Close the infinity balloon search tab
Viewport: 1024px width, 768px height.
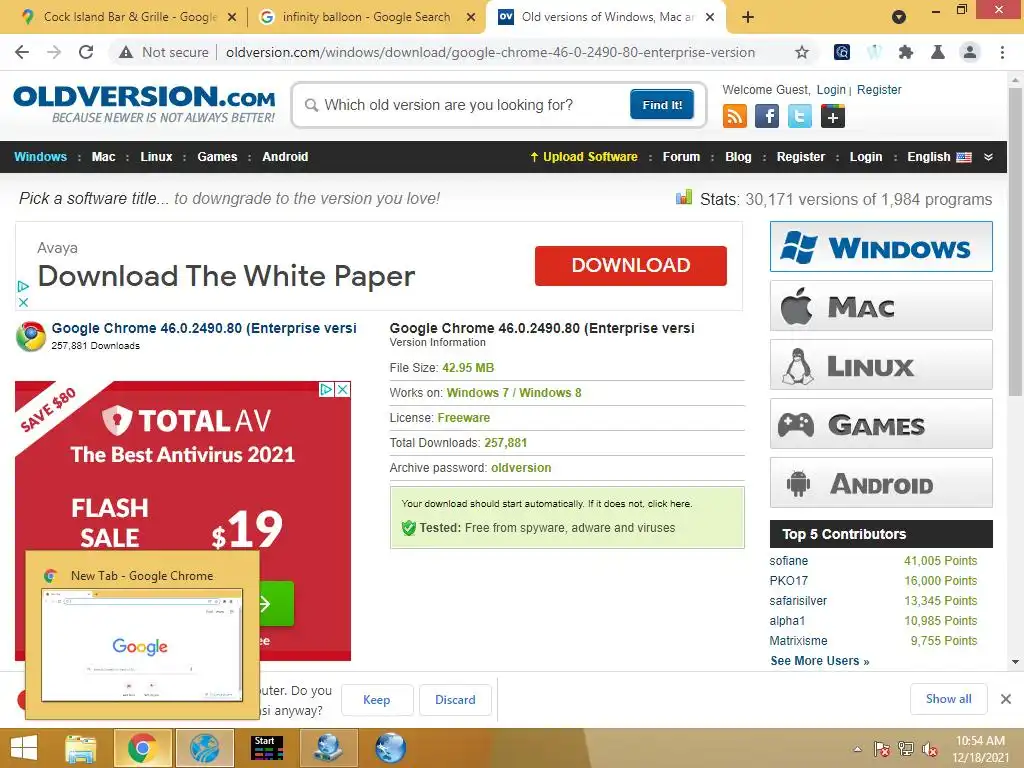[x=471, y=17]
